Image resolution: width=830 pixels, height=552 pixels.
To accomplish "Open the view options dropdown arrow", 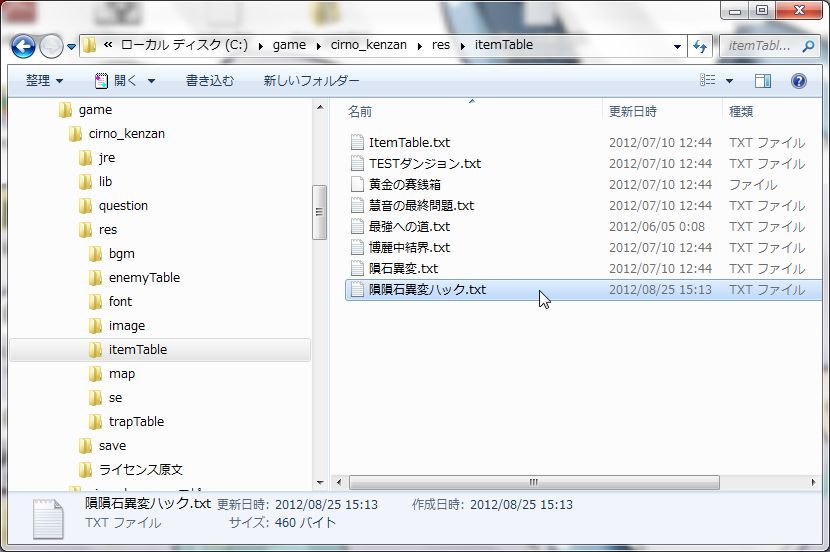I will (x=729, y=81).
